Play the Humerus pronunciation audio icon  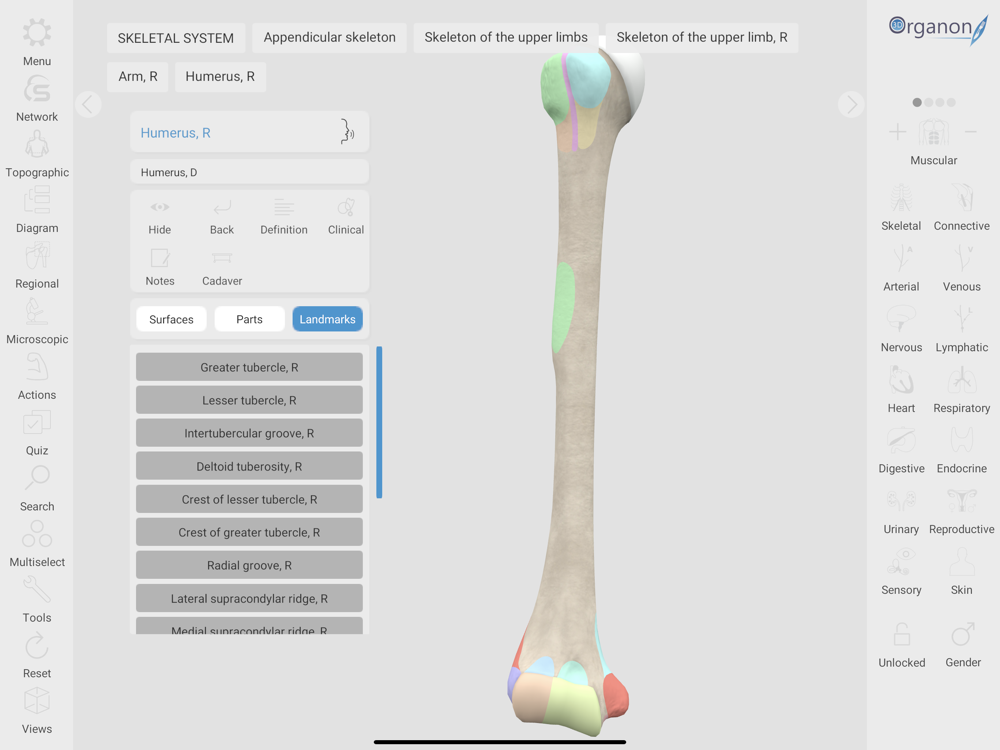[x=347, y=131]
